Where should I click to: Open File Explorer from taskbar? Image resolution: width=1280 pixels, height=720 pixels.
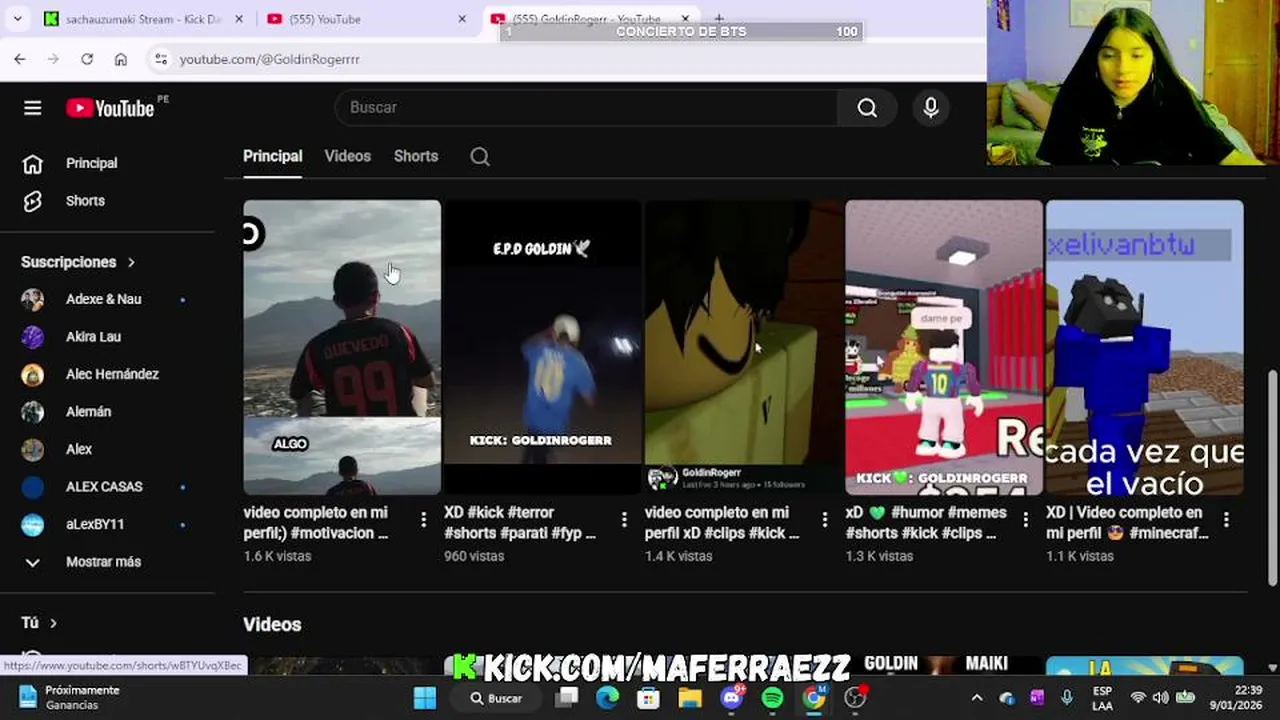click(690, 698)
